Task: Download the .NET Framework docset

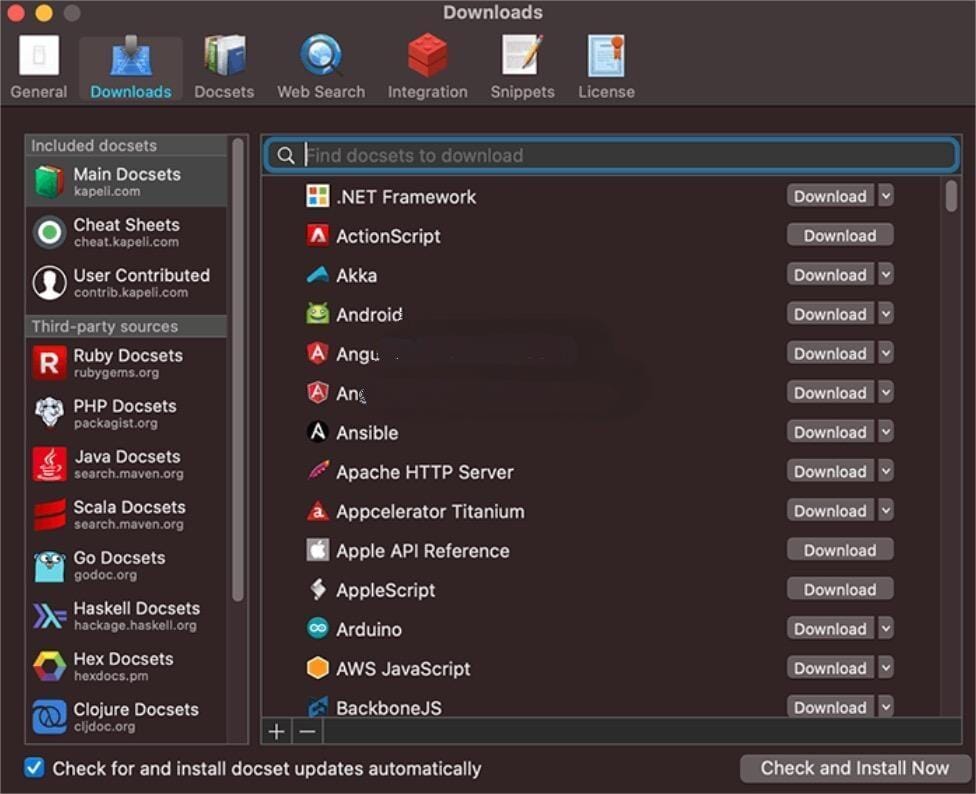Action: click(830, 196)
